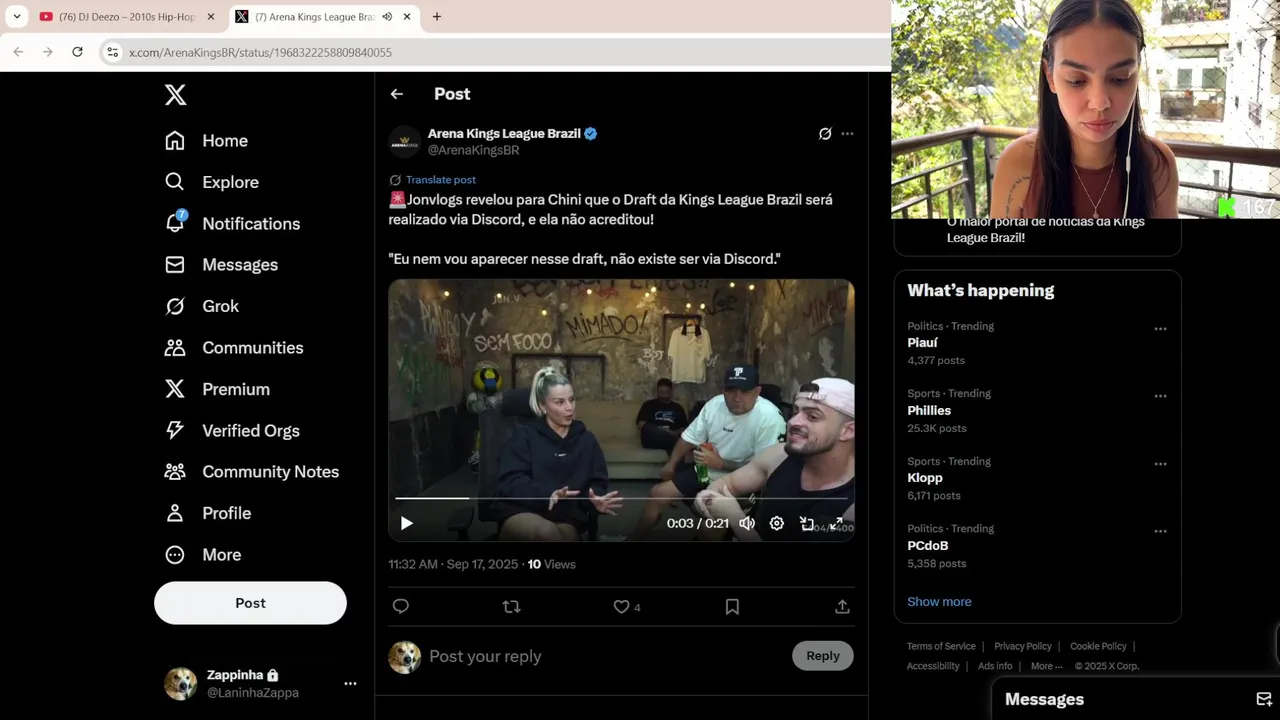
Task: Open Zappinha account options menu
Action: click(350, 684)
